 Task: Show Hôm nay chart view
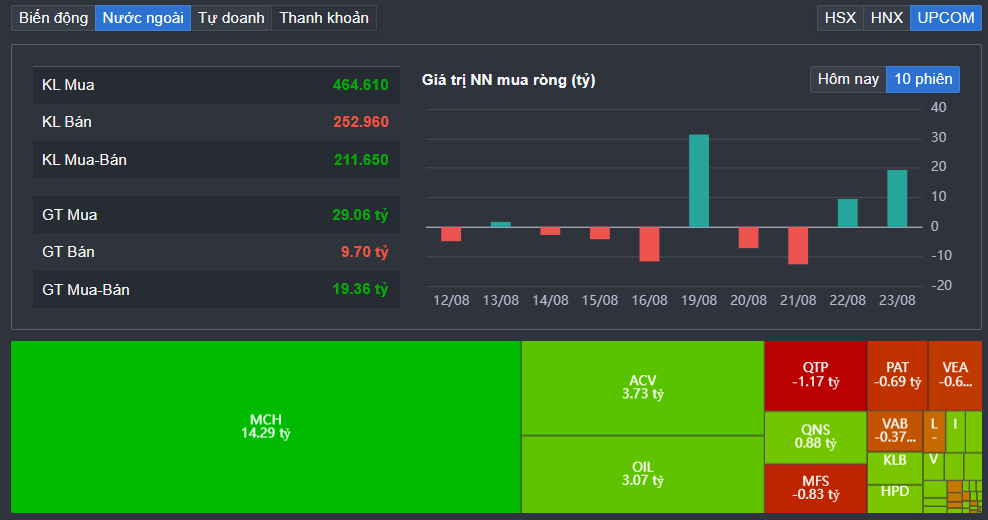(x=848, y=79)
